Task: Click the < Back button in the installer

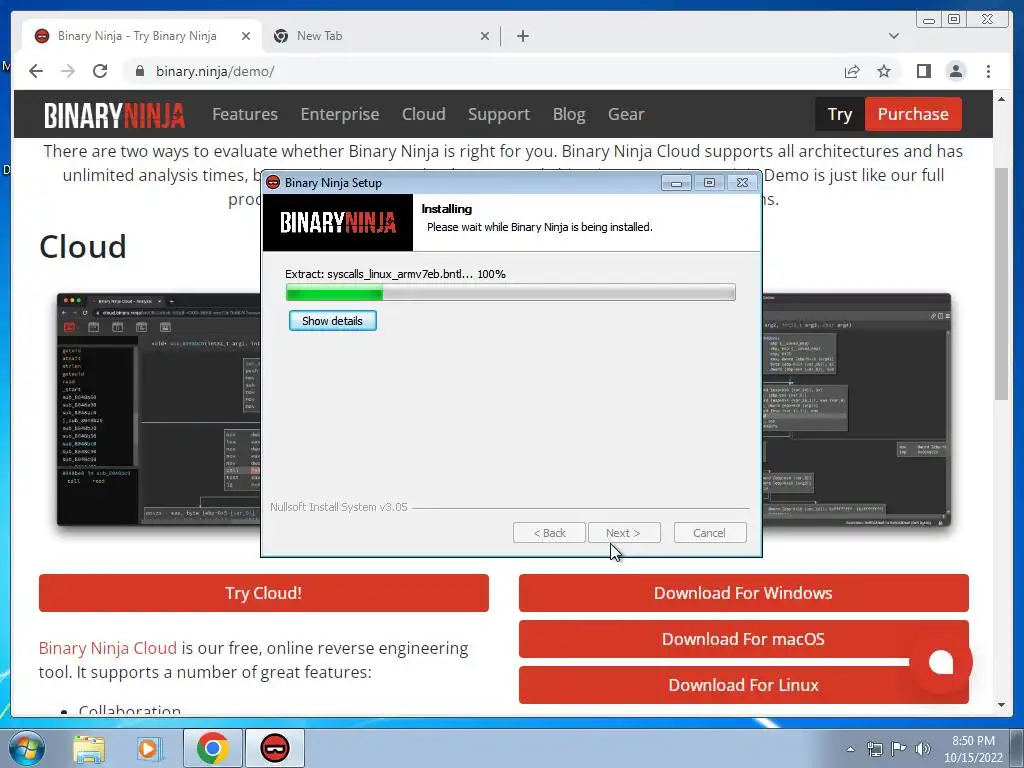Action: pos(549,533)
